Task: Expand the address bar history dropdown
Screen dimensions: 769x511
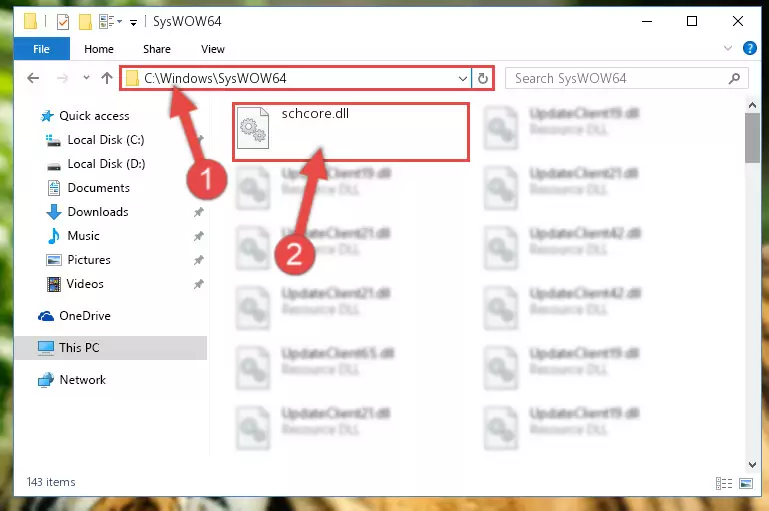Action: coord(462,78)
